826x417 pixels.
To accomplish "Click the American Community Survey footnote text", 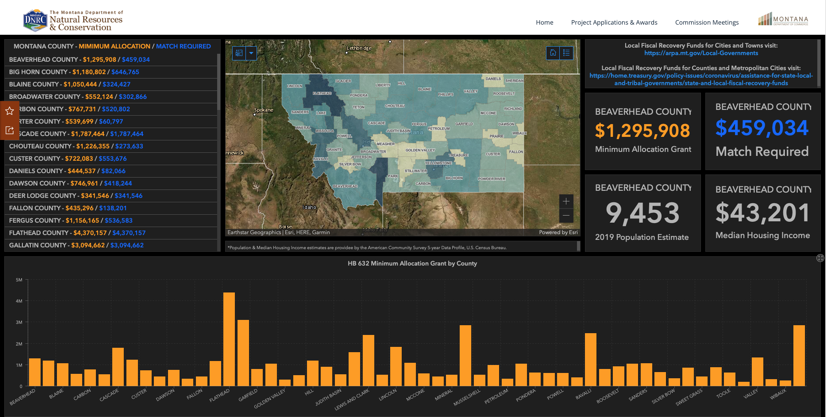I will pyautogui.click(x=367, y=247).
